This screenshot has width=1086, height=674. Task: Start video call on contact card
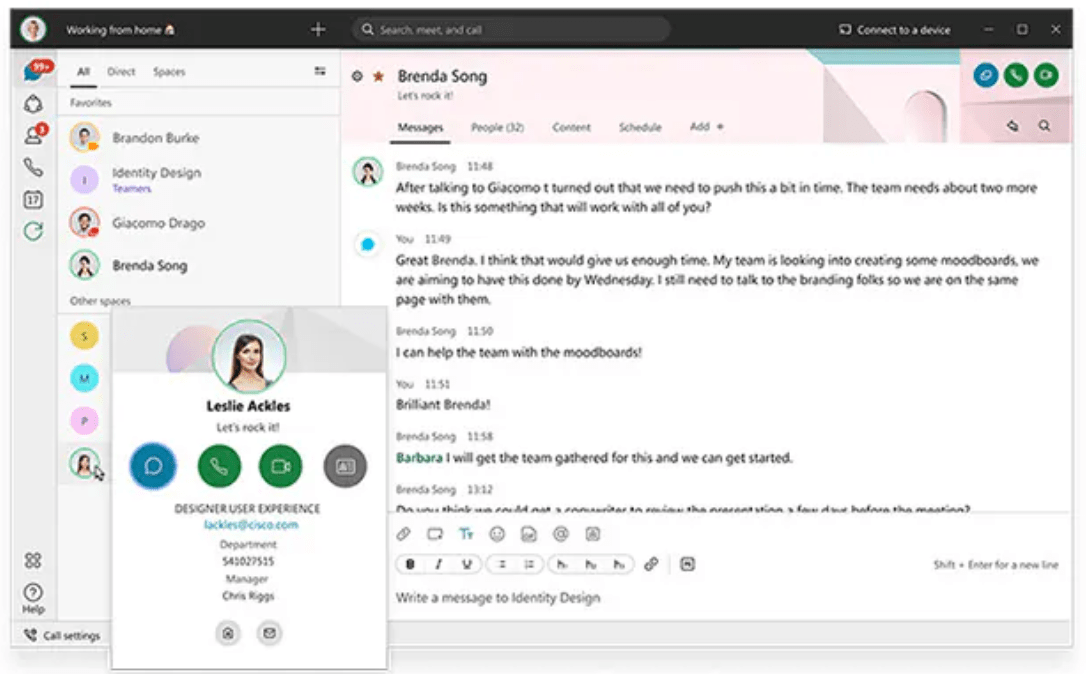[281, 466]
